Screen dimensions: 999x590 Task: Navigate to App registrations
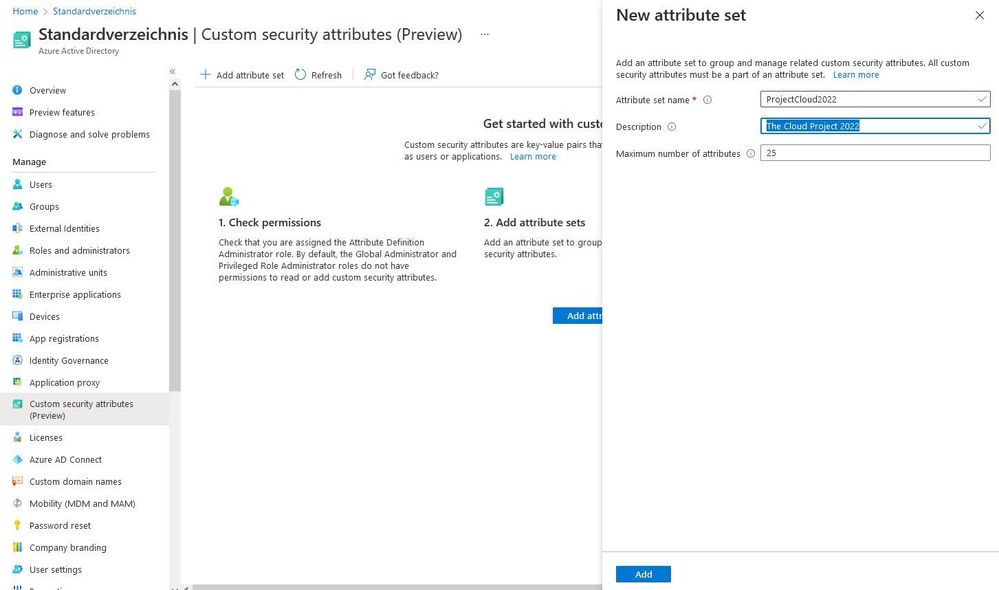64,338
